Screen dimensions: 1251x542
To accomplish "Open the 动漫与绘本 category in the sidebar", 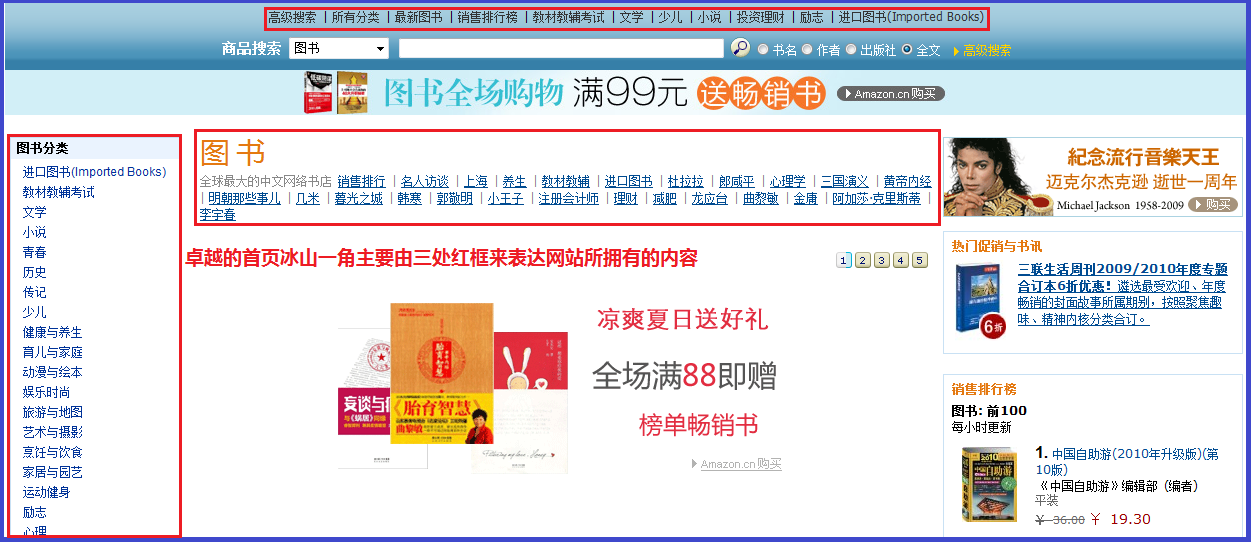I will (x=53, y=372).
